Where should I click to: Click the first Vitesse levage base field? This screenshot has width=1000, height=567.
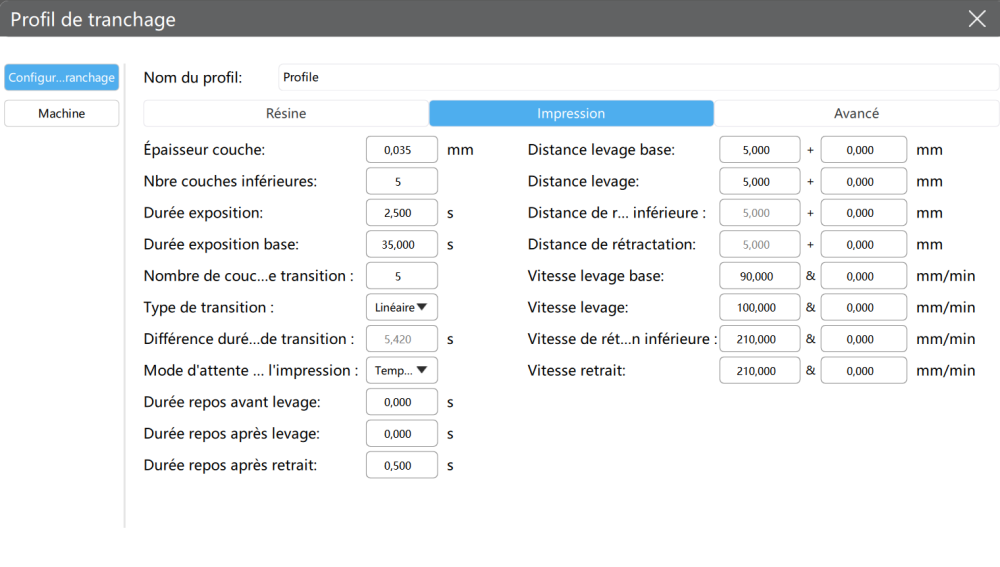[759, 275]
